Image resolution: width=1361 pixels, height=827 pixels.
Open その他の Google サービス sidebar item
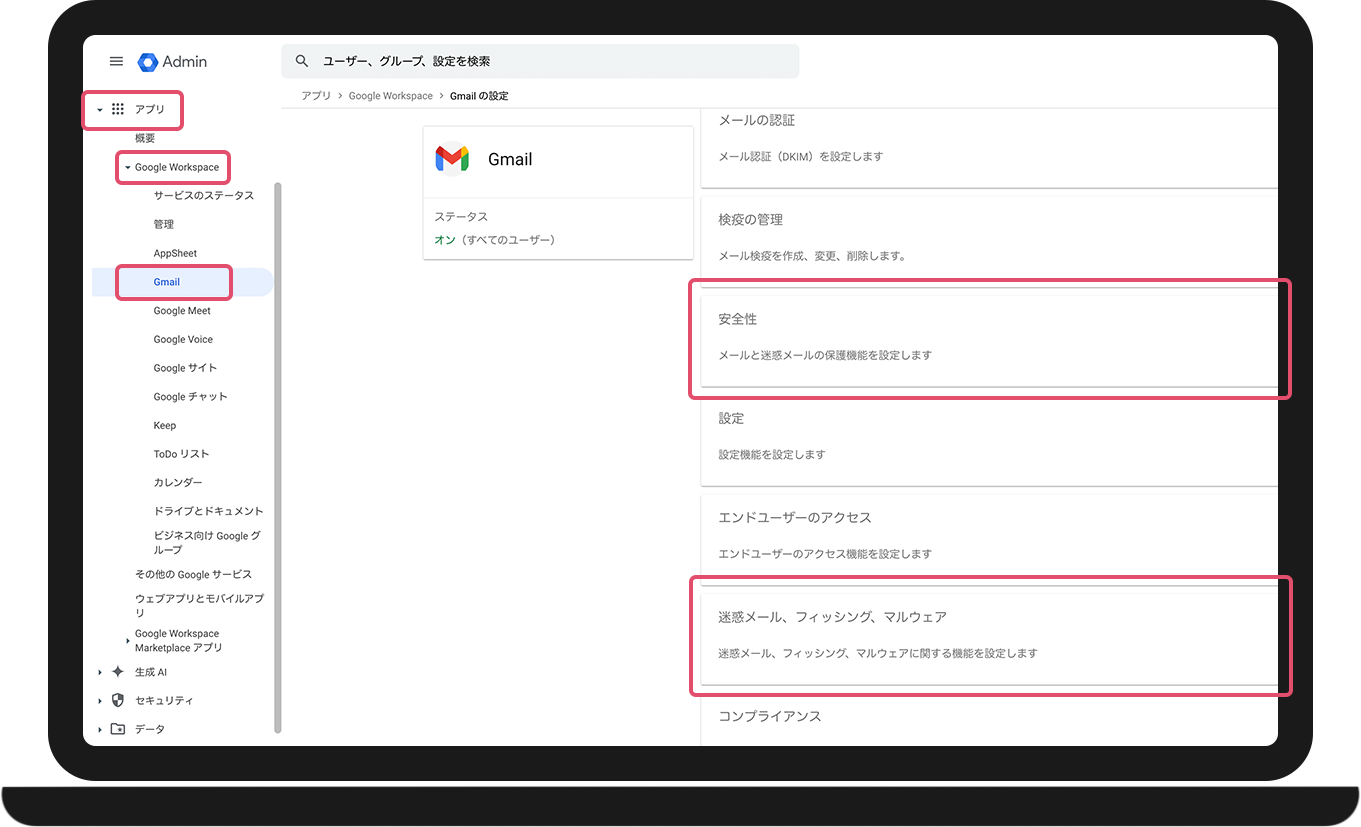tap(193, 574)
